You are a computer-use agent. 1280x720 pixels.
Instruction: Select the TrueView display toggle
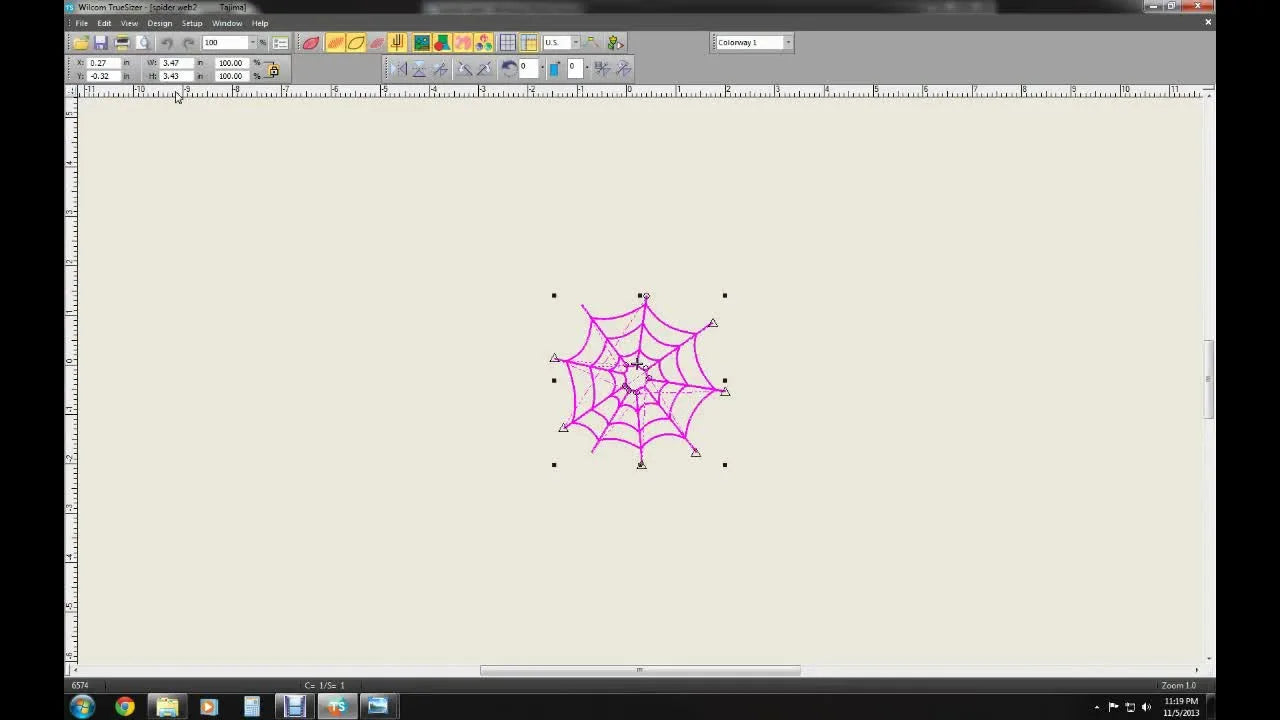coord(311,42)
